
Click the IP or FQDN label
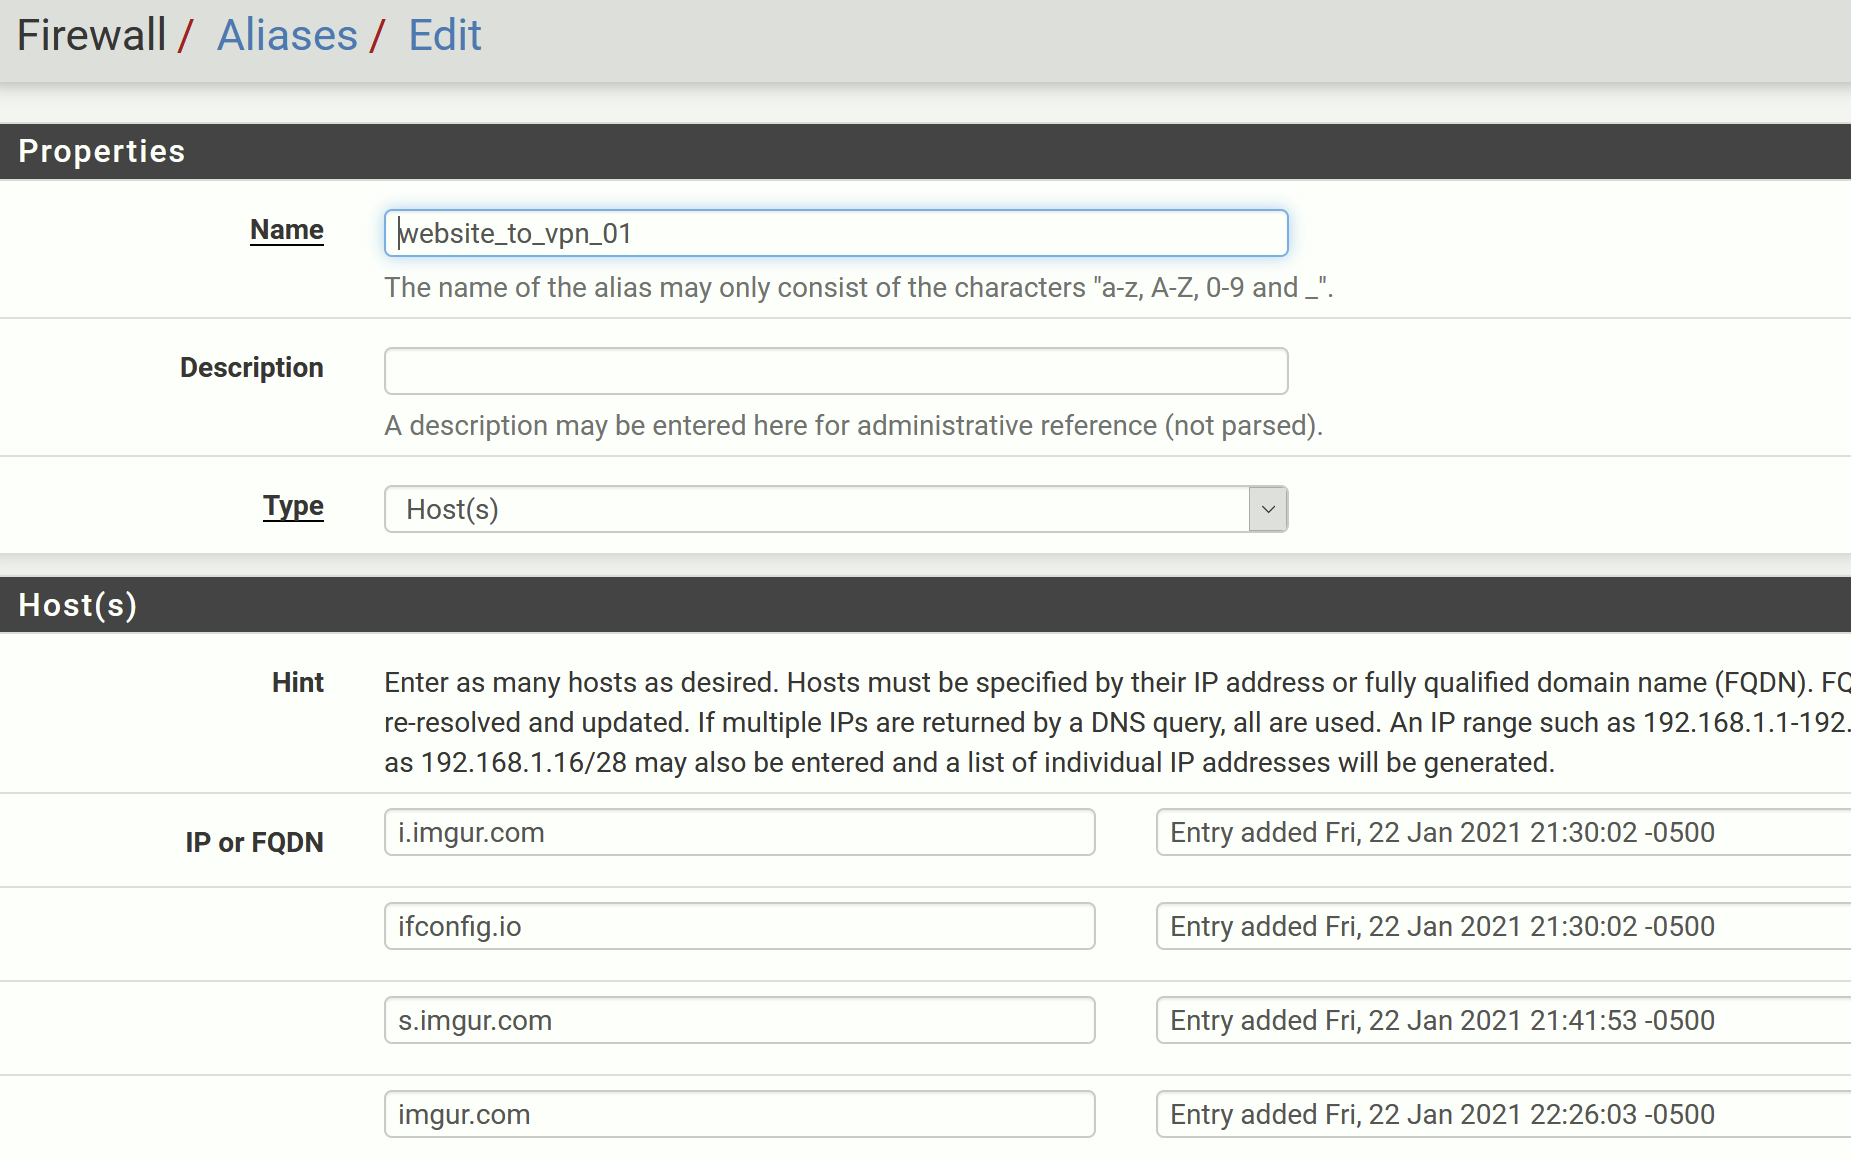(254, 842)
